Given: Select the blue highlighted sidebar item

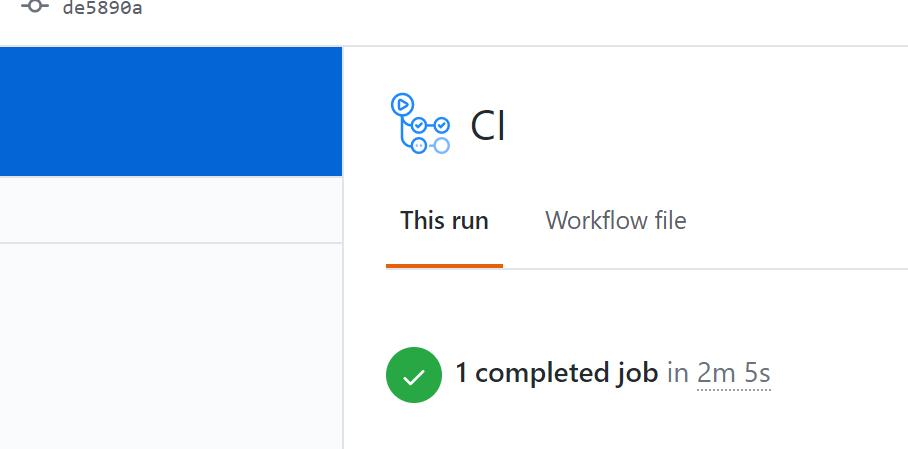Looking at the screenshot, I should 171,111.
